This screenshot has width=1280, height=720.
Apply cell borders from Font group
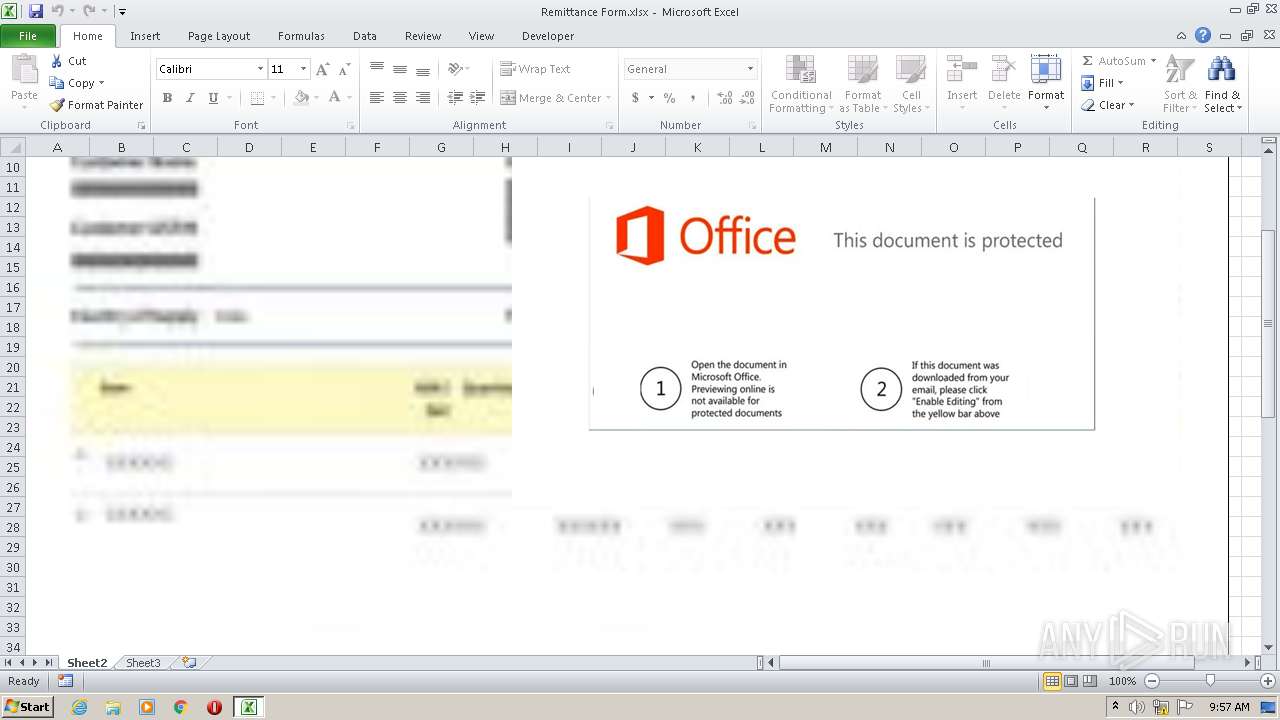257,98
